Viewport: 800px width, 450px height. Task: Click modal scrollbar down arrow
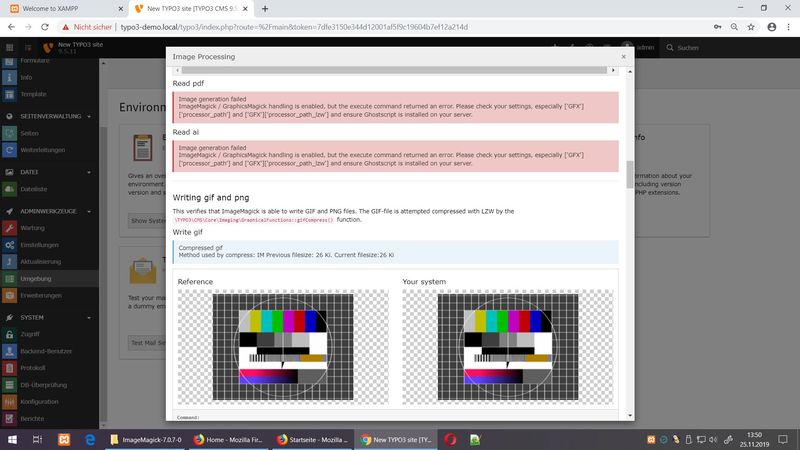pyautogui.click(x=630, y=415)
